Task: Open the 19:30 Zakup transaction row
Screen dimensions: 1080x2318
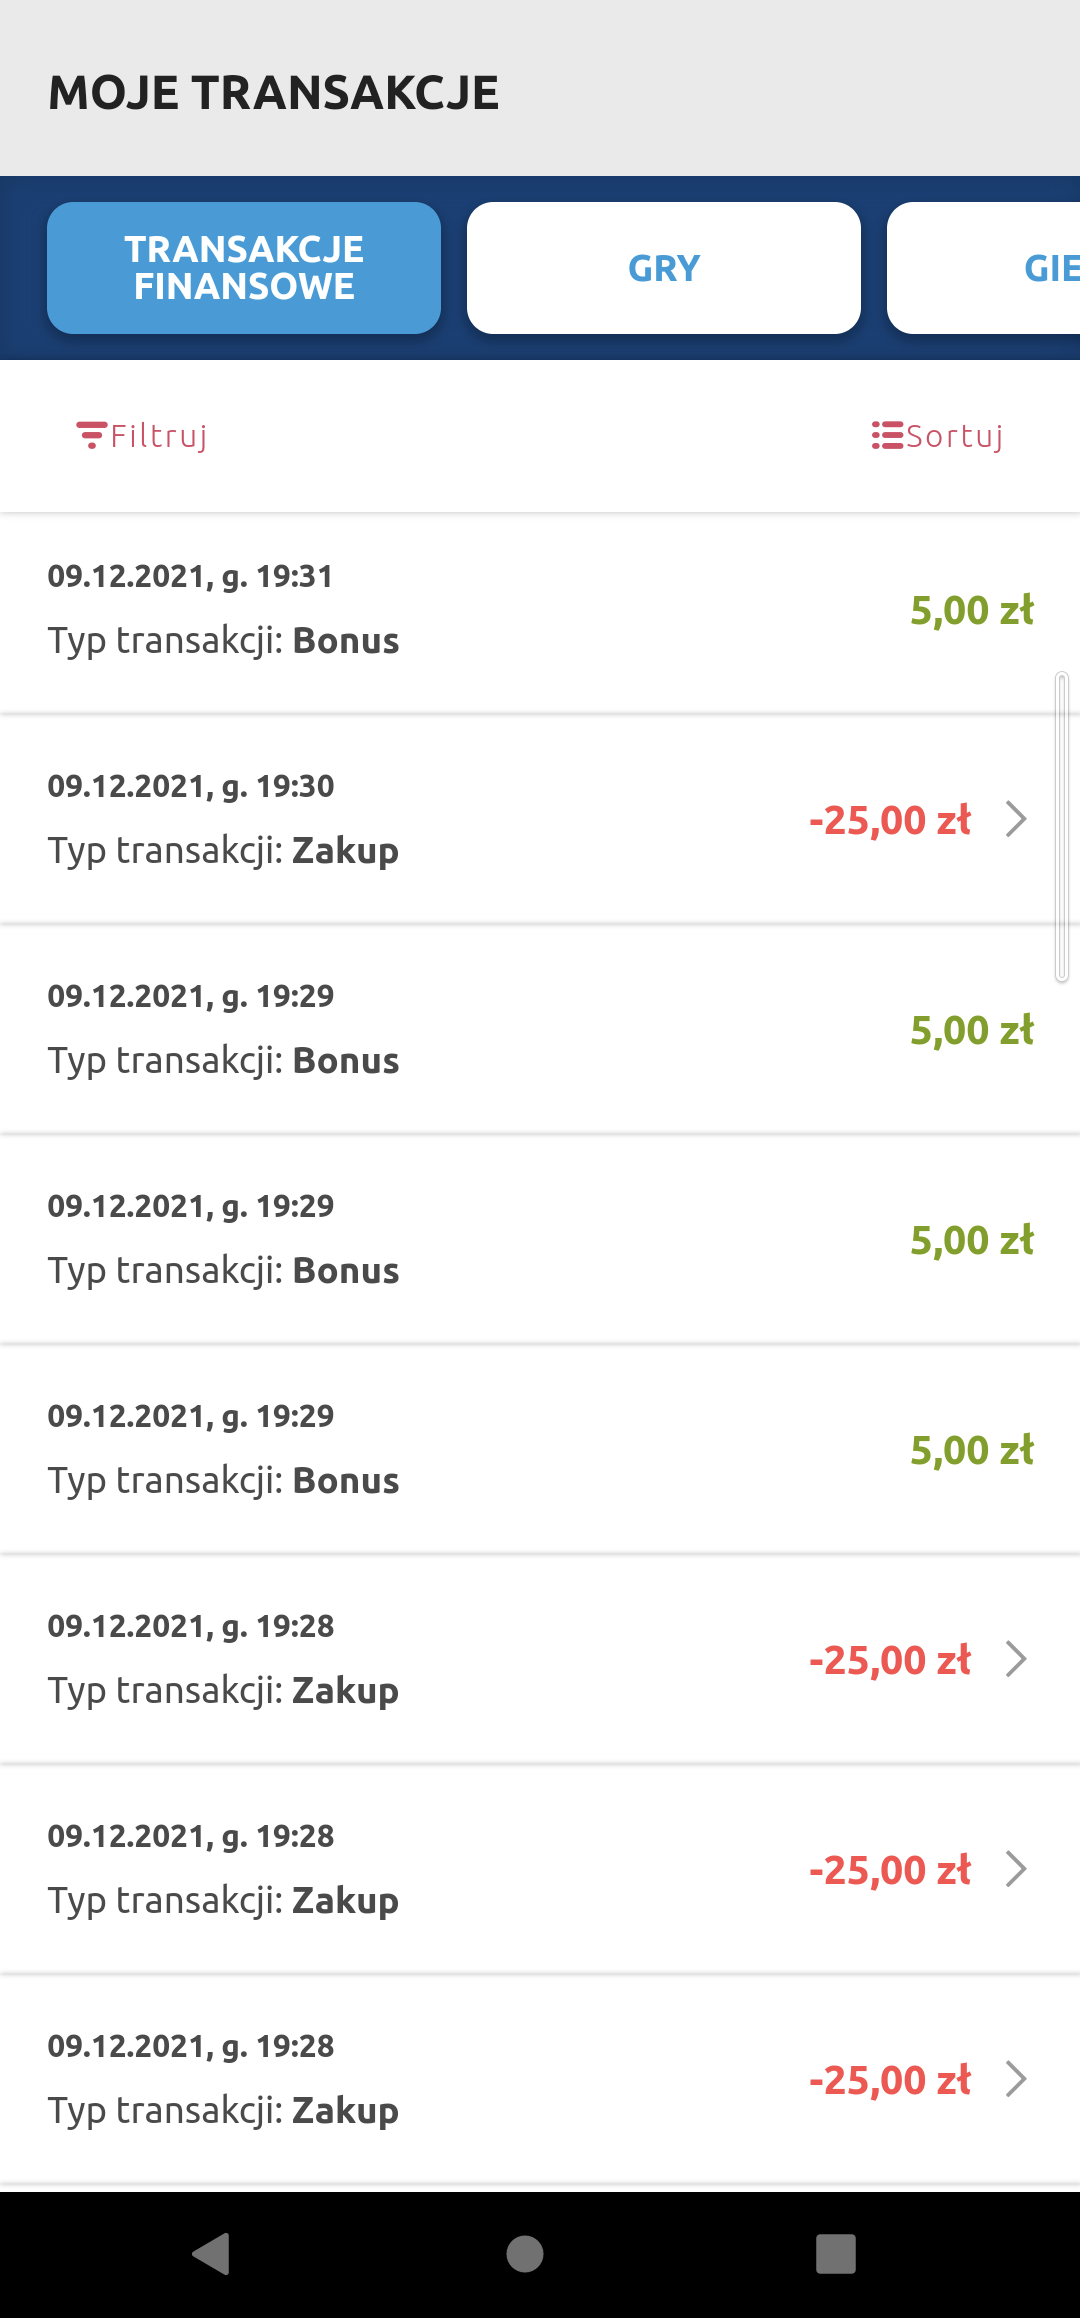Action: click(540, 820)
